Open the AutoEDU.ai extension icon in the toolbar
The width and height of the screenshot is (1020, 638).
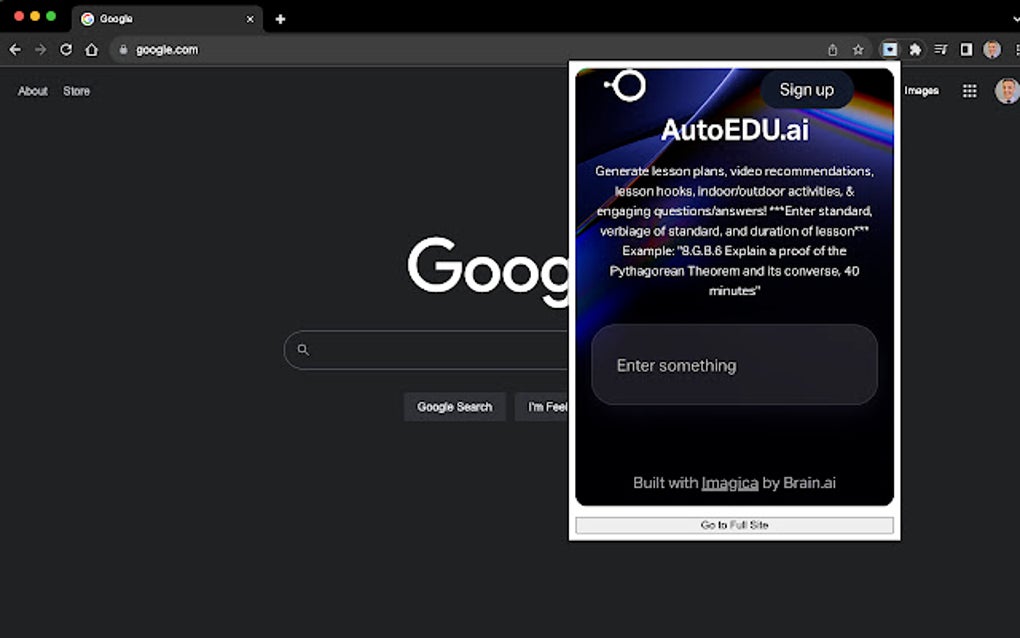tap(890, 49)
